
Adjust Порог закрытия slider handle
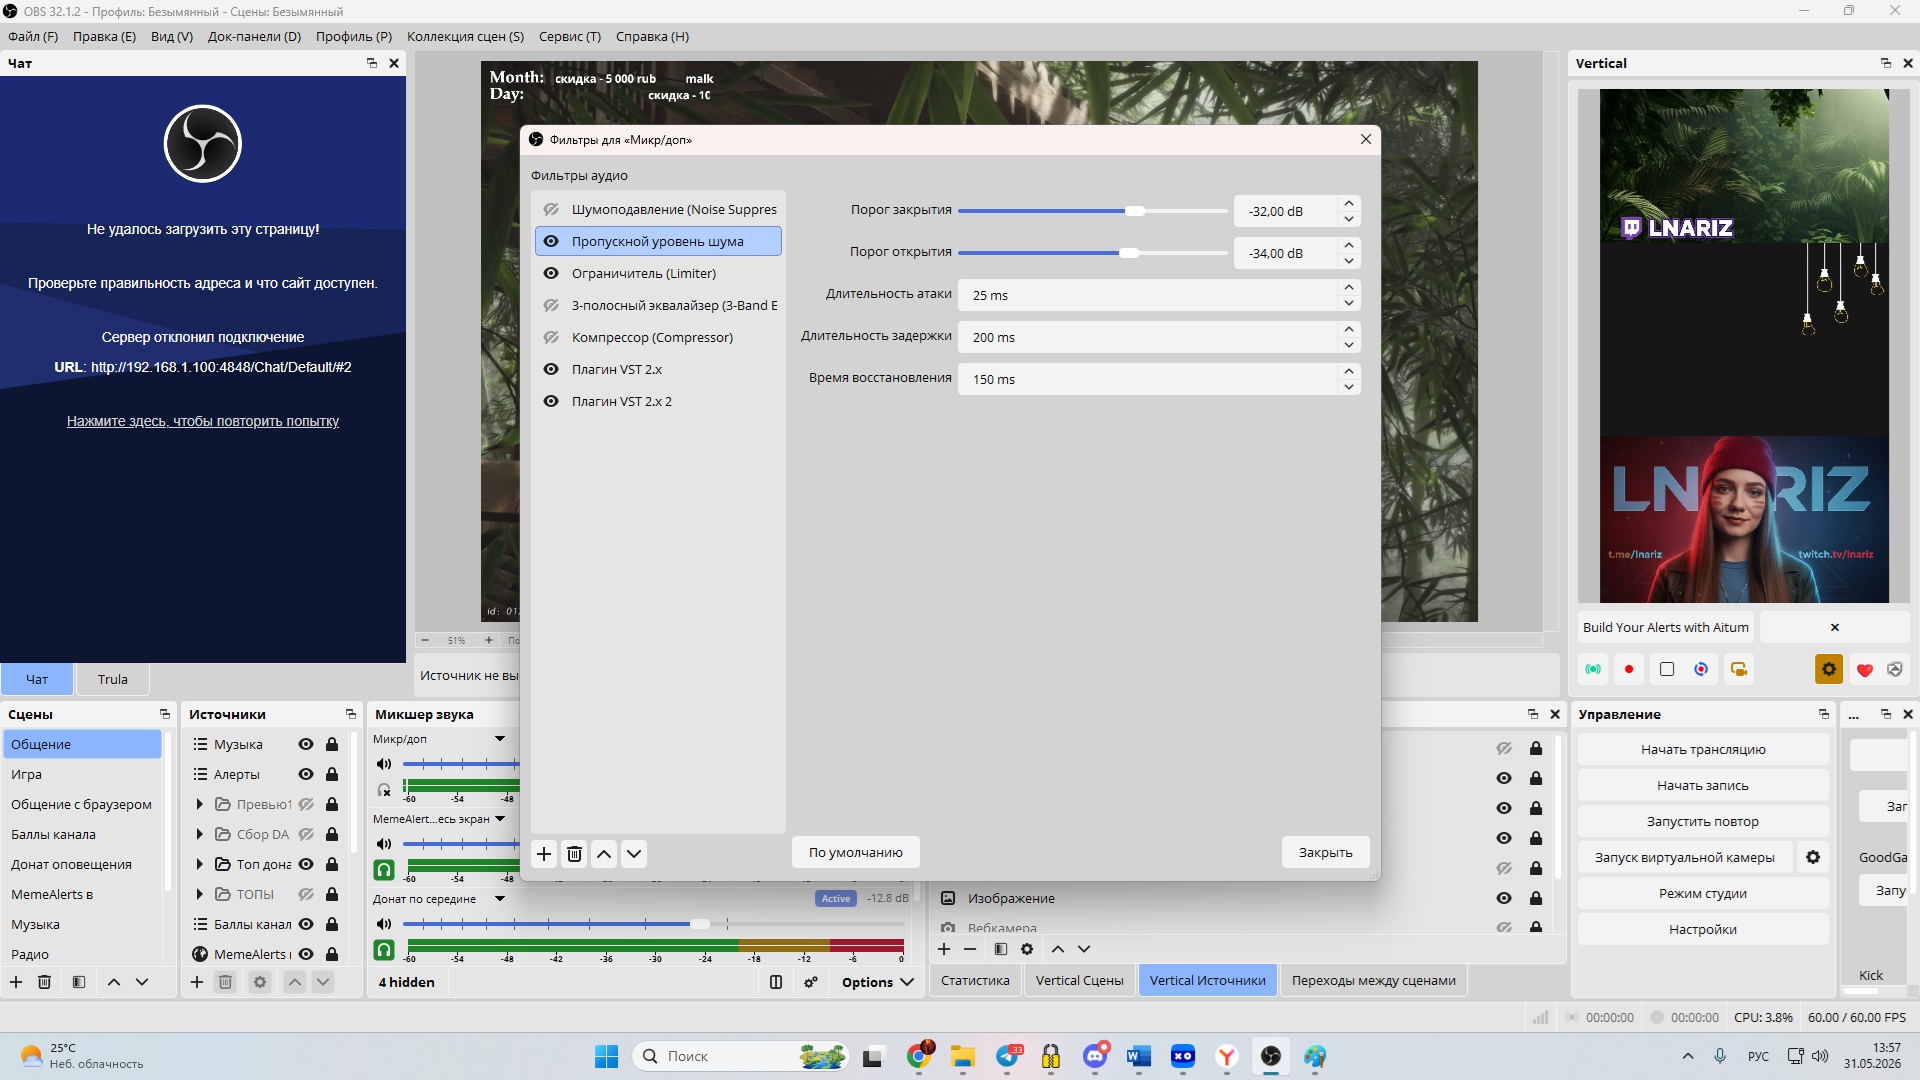1135,211
